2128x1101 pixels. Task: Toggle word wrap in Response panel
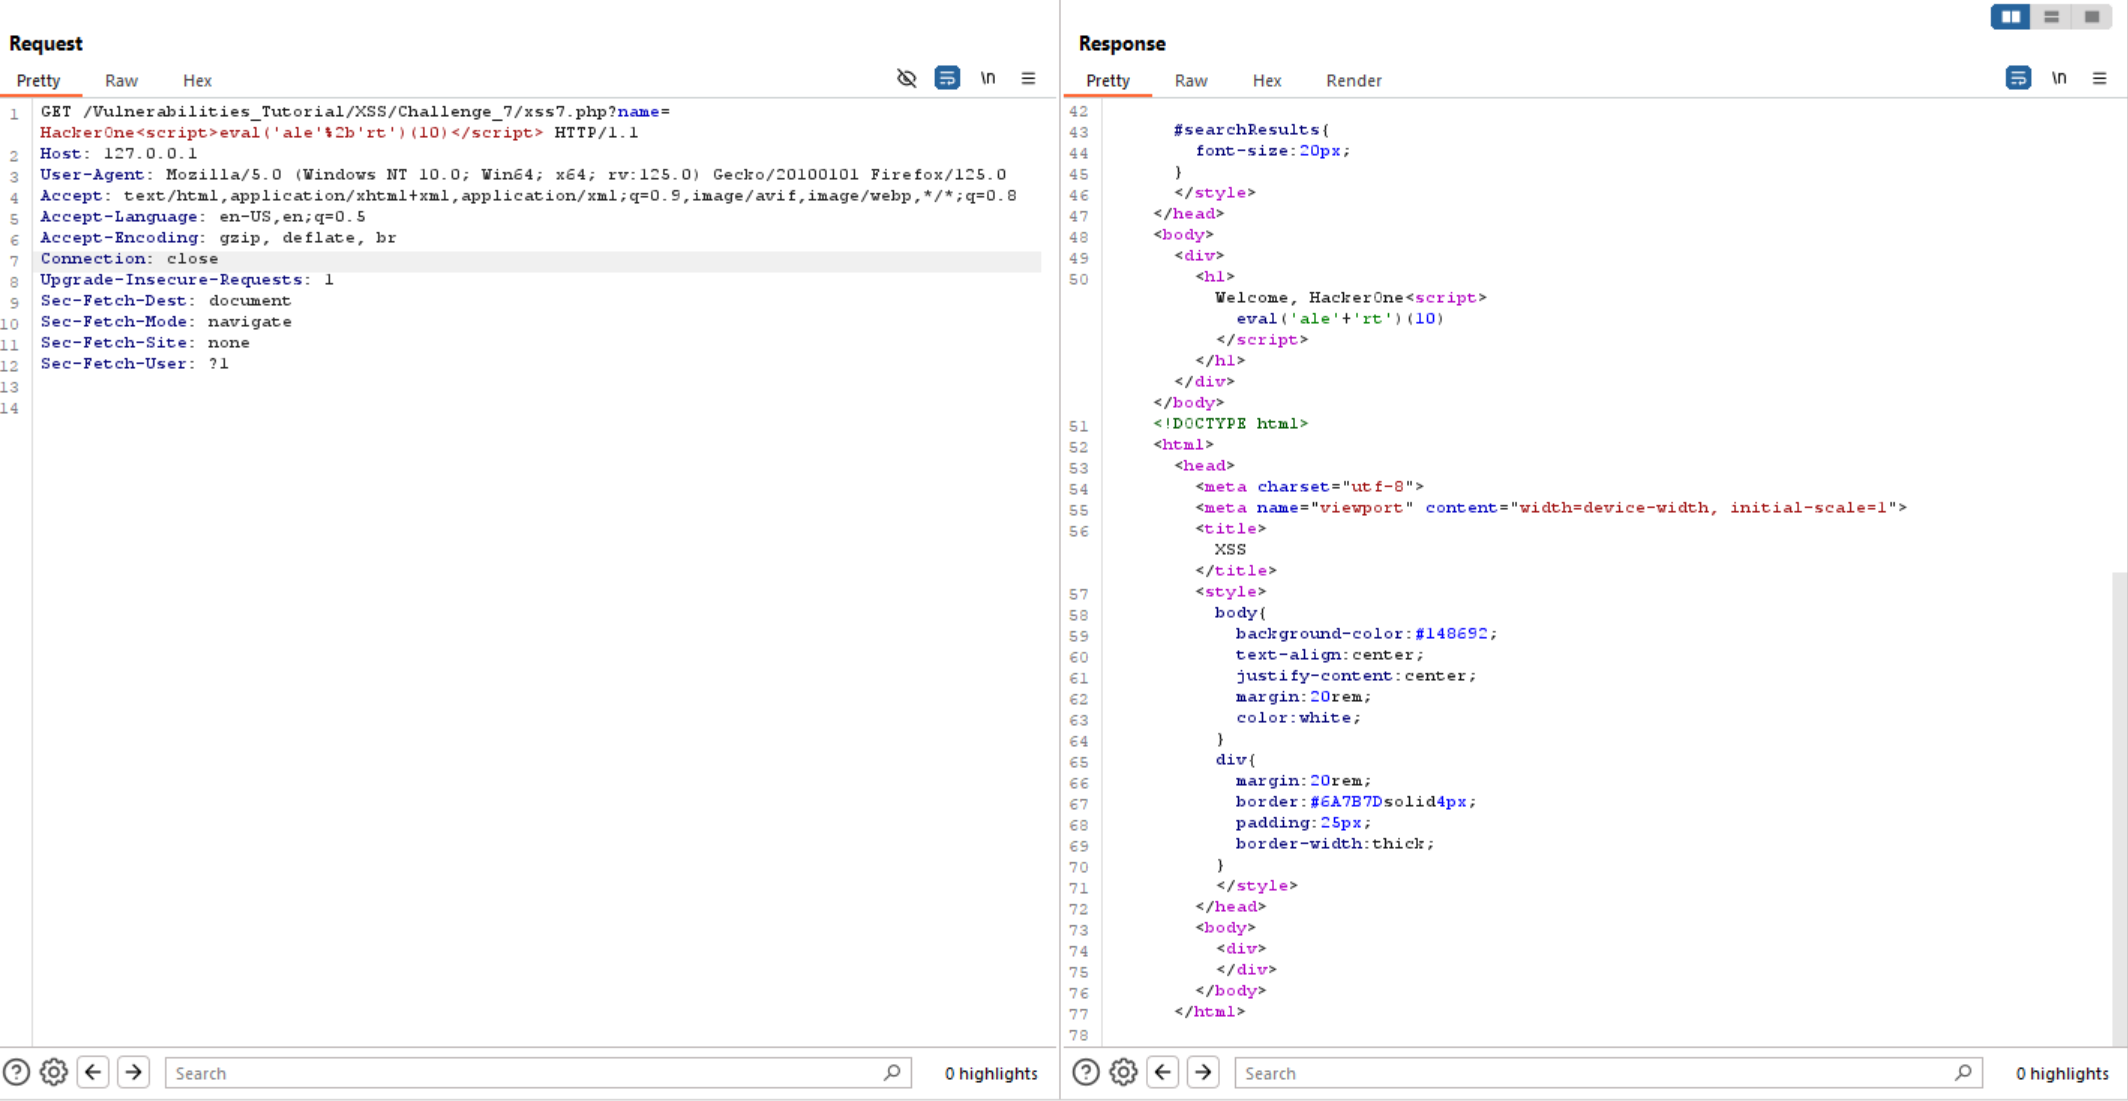click(x=2018, y=78)
